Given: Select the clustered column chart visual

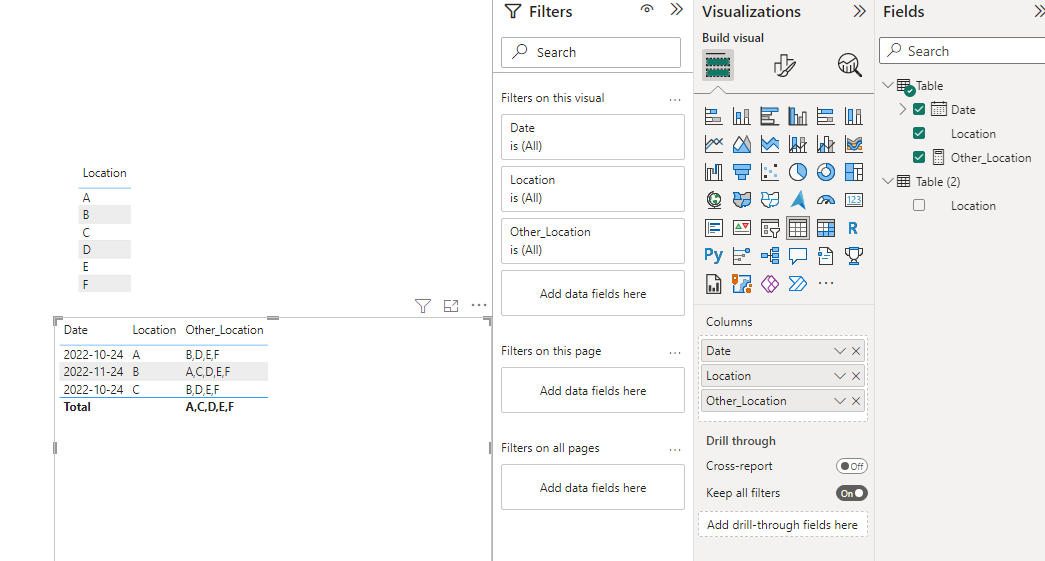Looking at the screenshot, I should [x=797, y=117].
